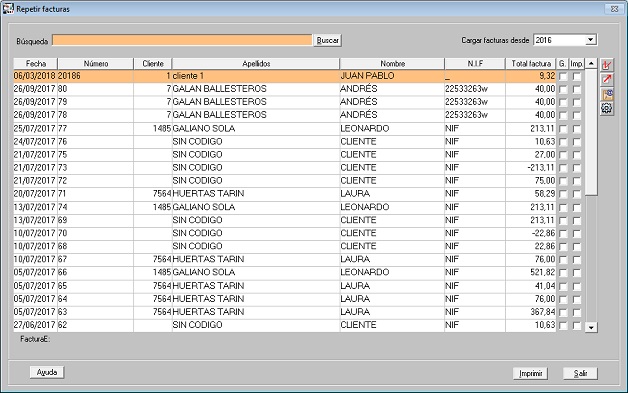628x393 pixels.
Task: Click the red arrow icon button
Action: coord(607,79)
